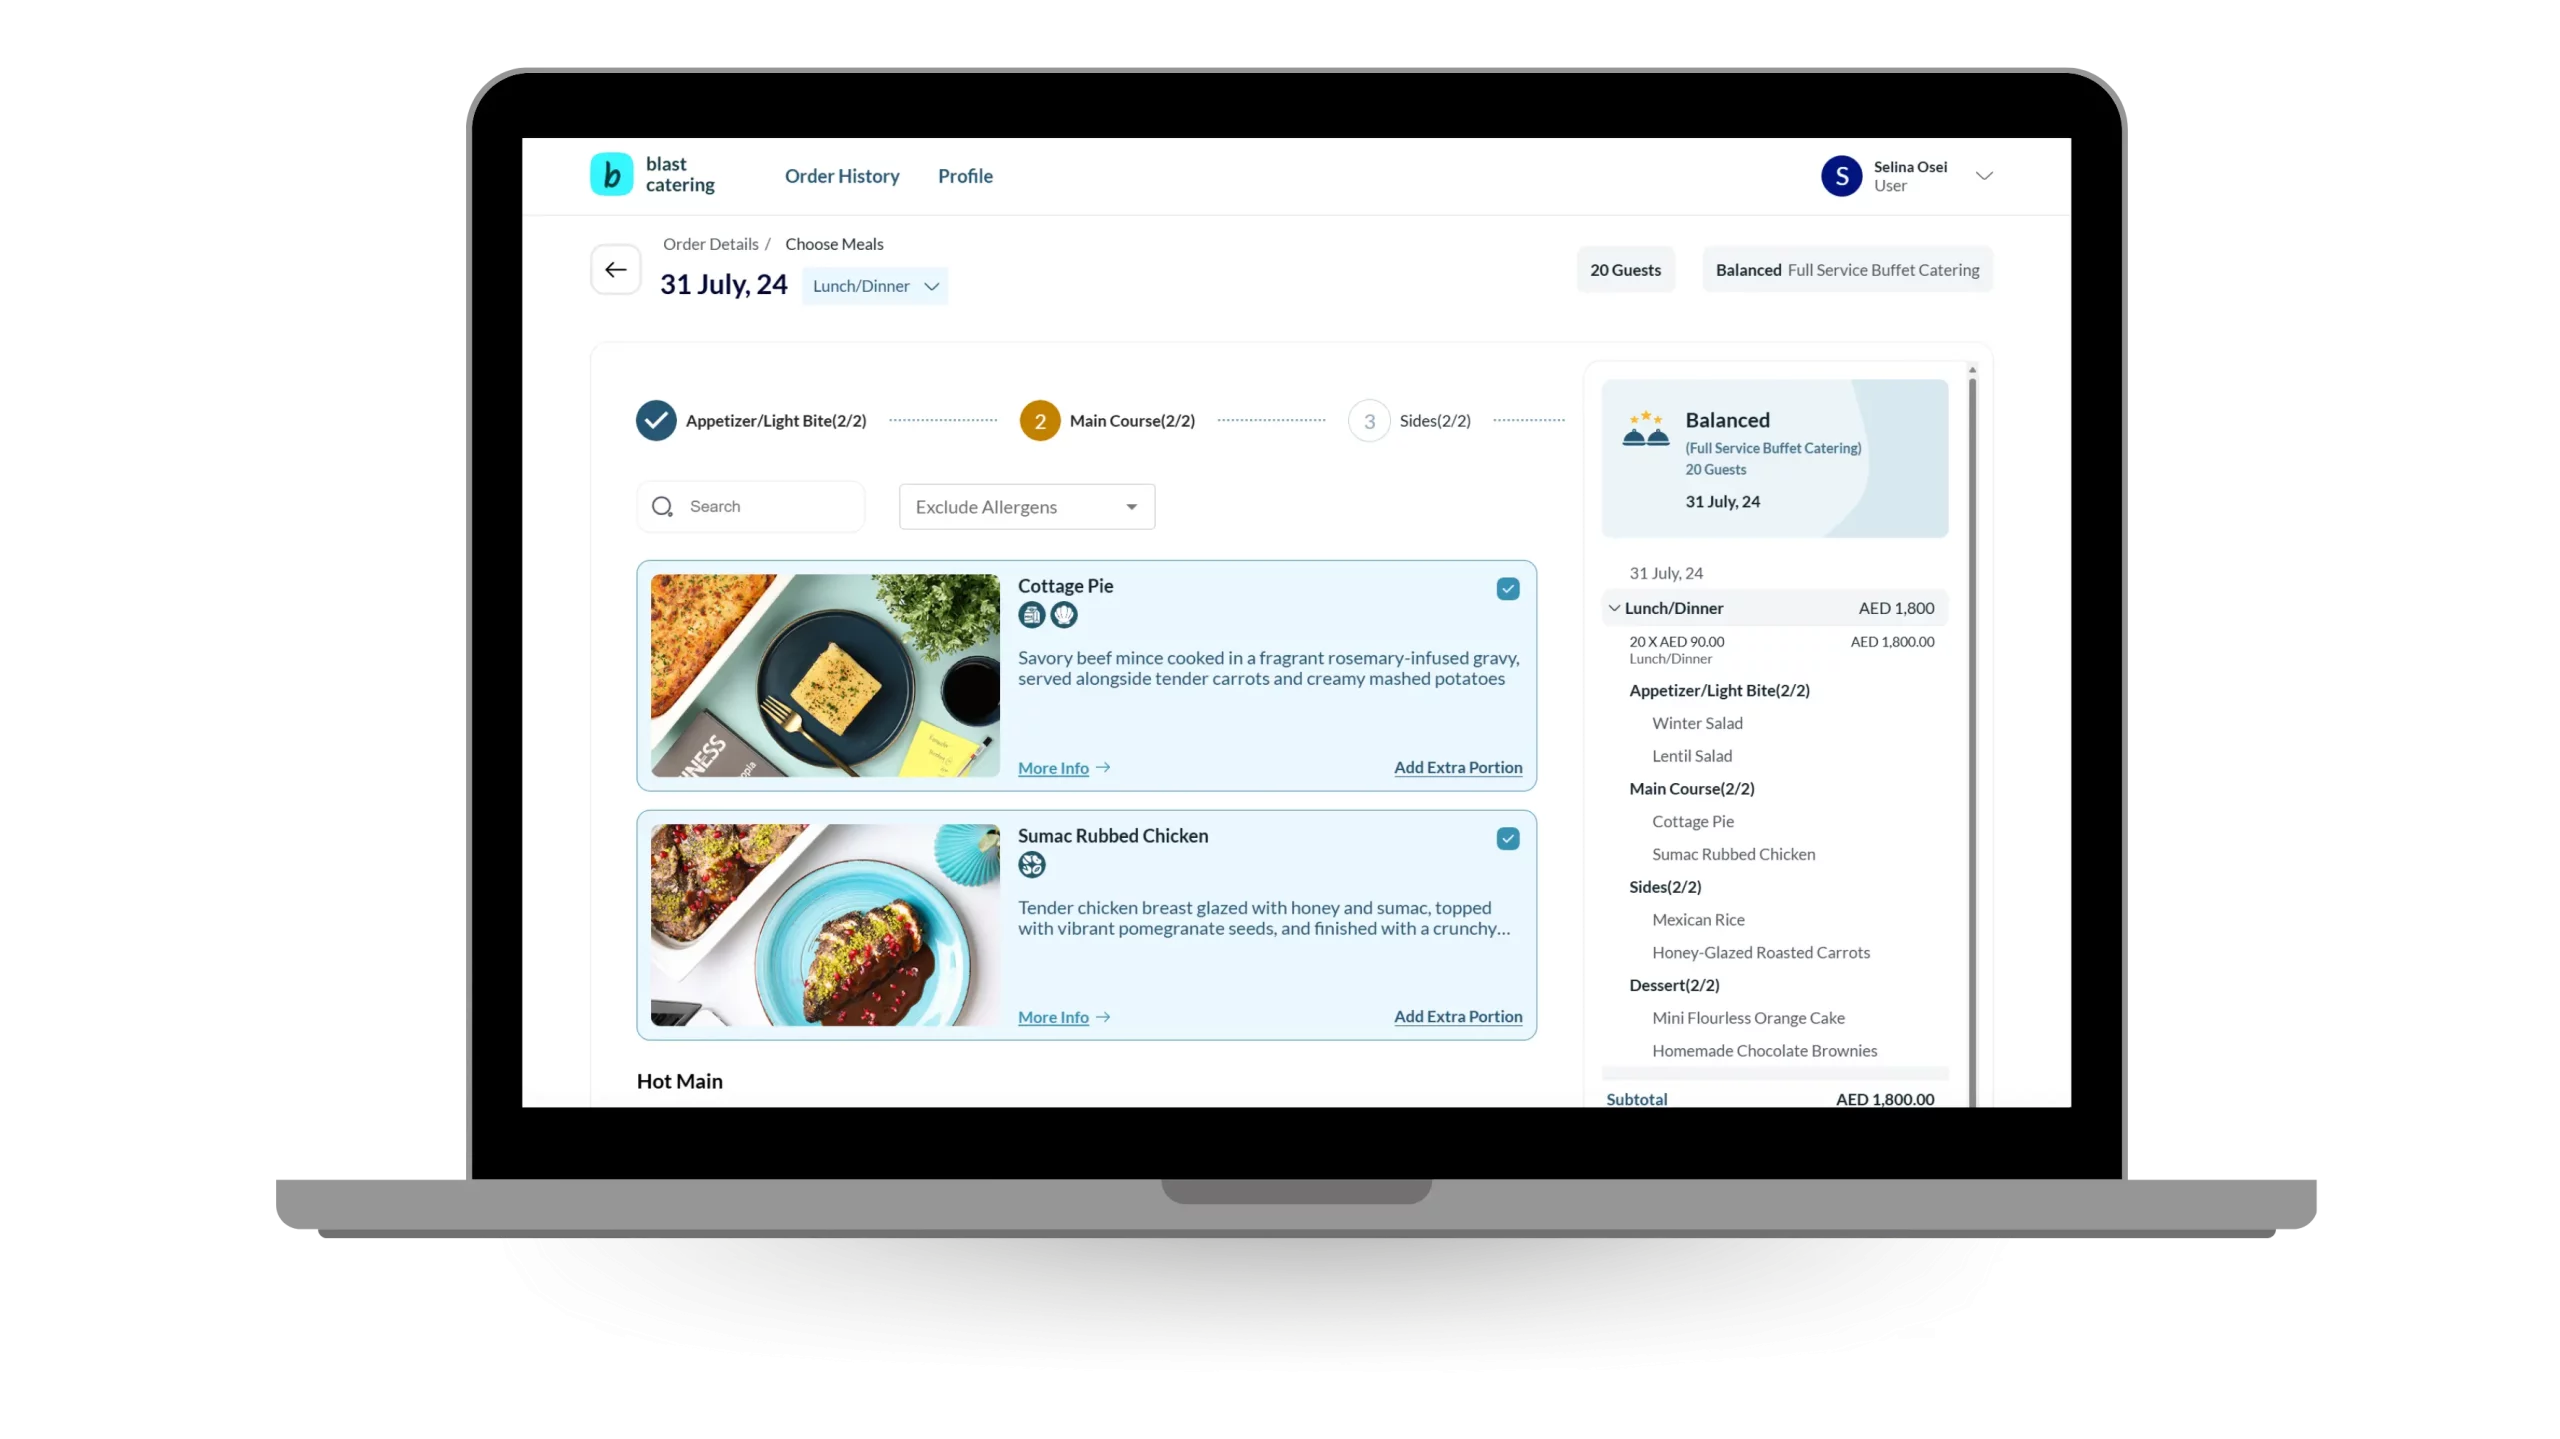Select the Order History menu tab
Screen dimensions: 2560x1439
tap(842, 176)
